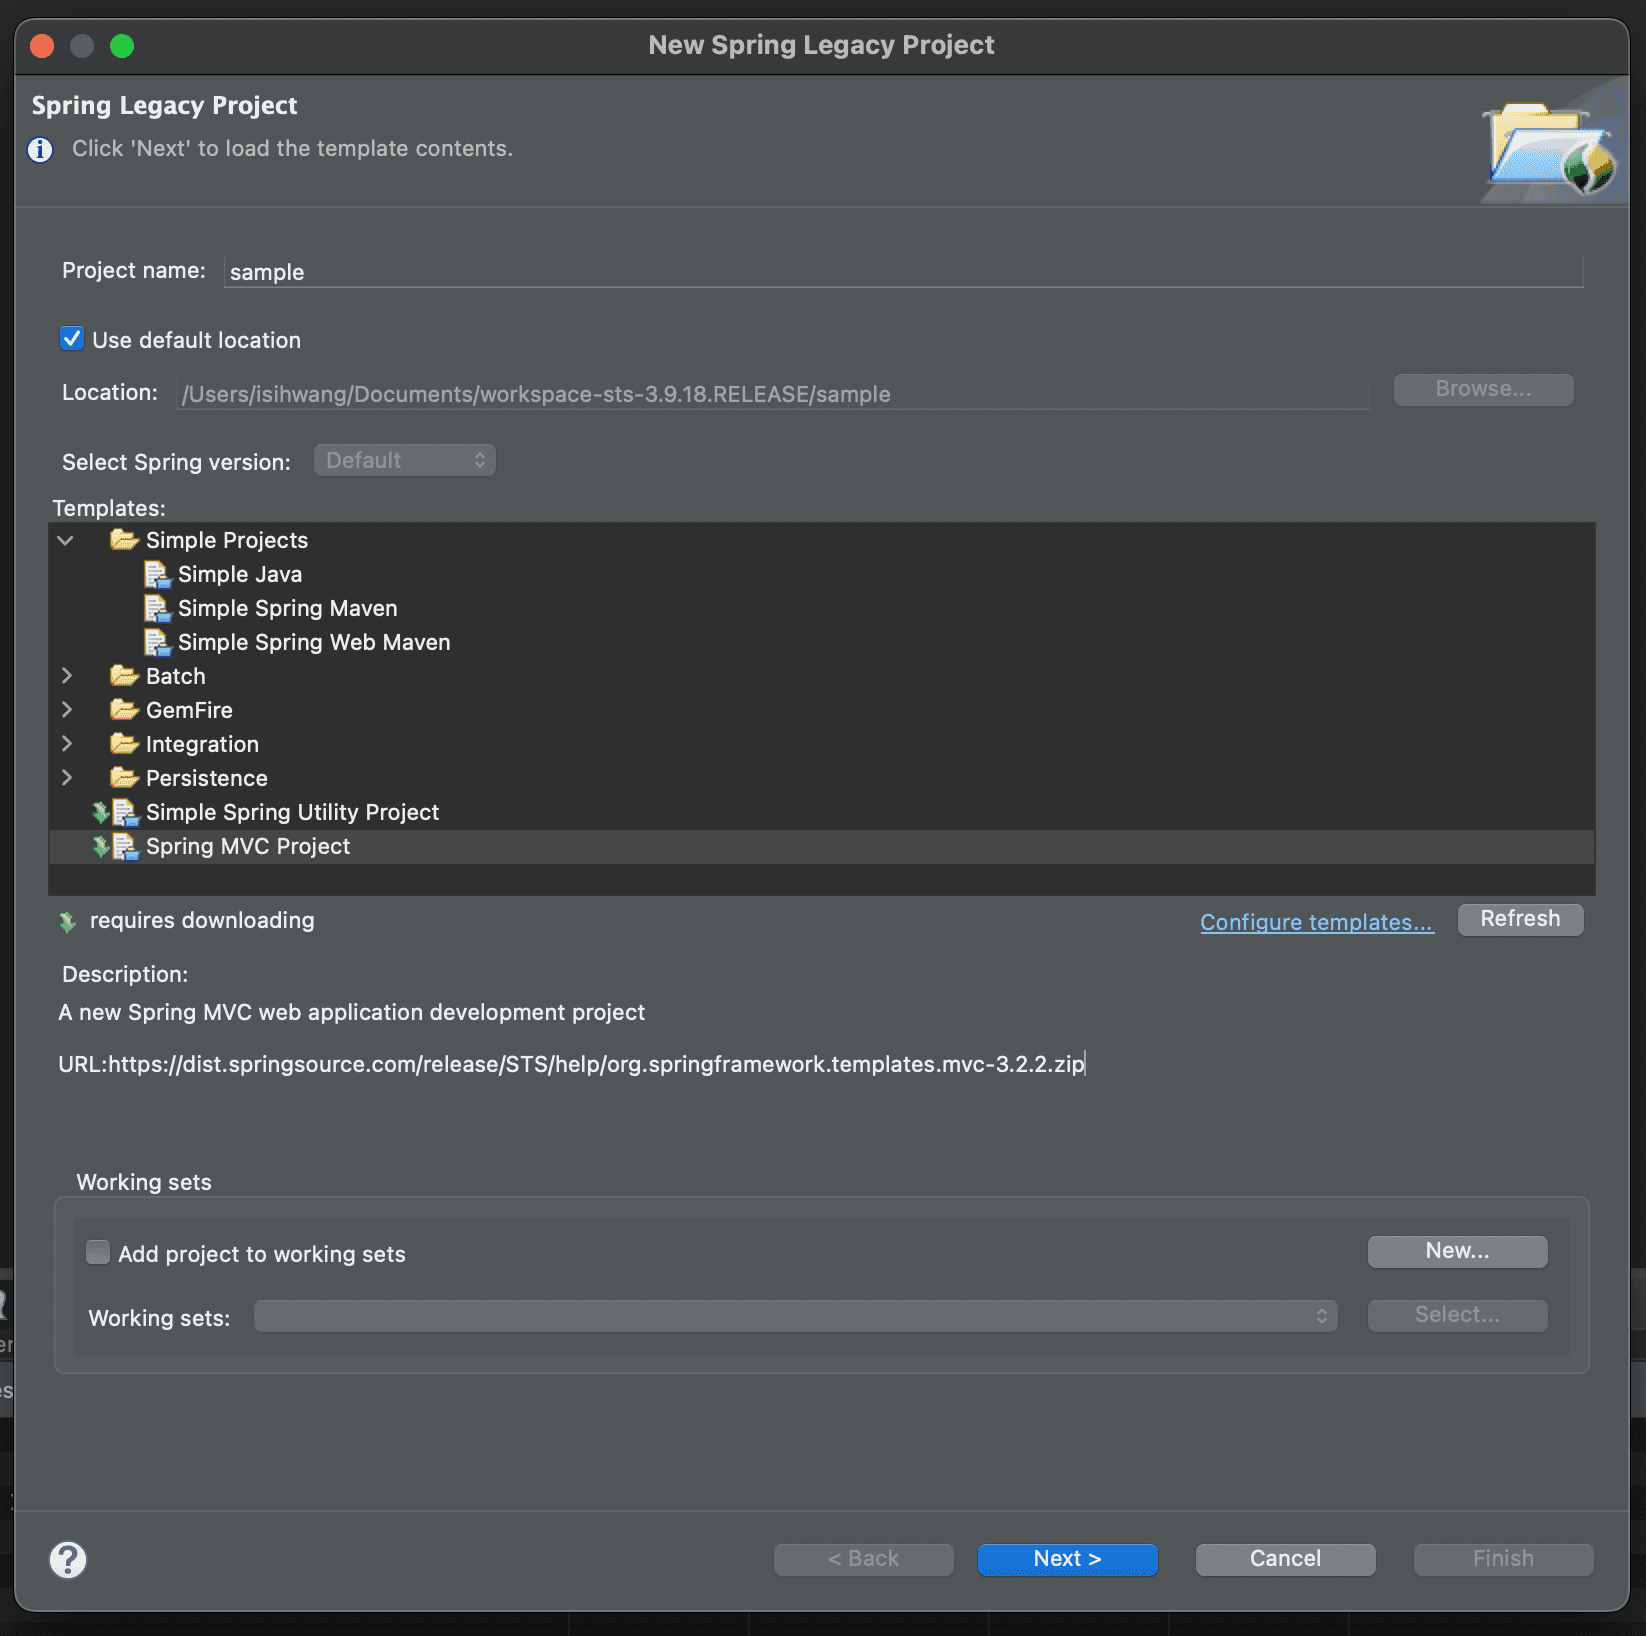
Task: Click the Browse... location button
Action: [x=1484, y=389]
